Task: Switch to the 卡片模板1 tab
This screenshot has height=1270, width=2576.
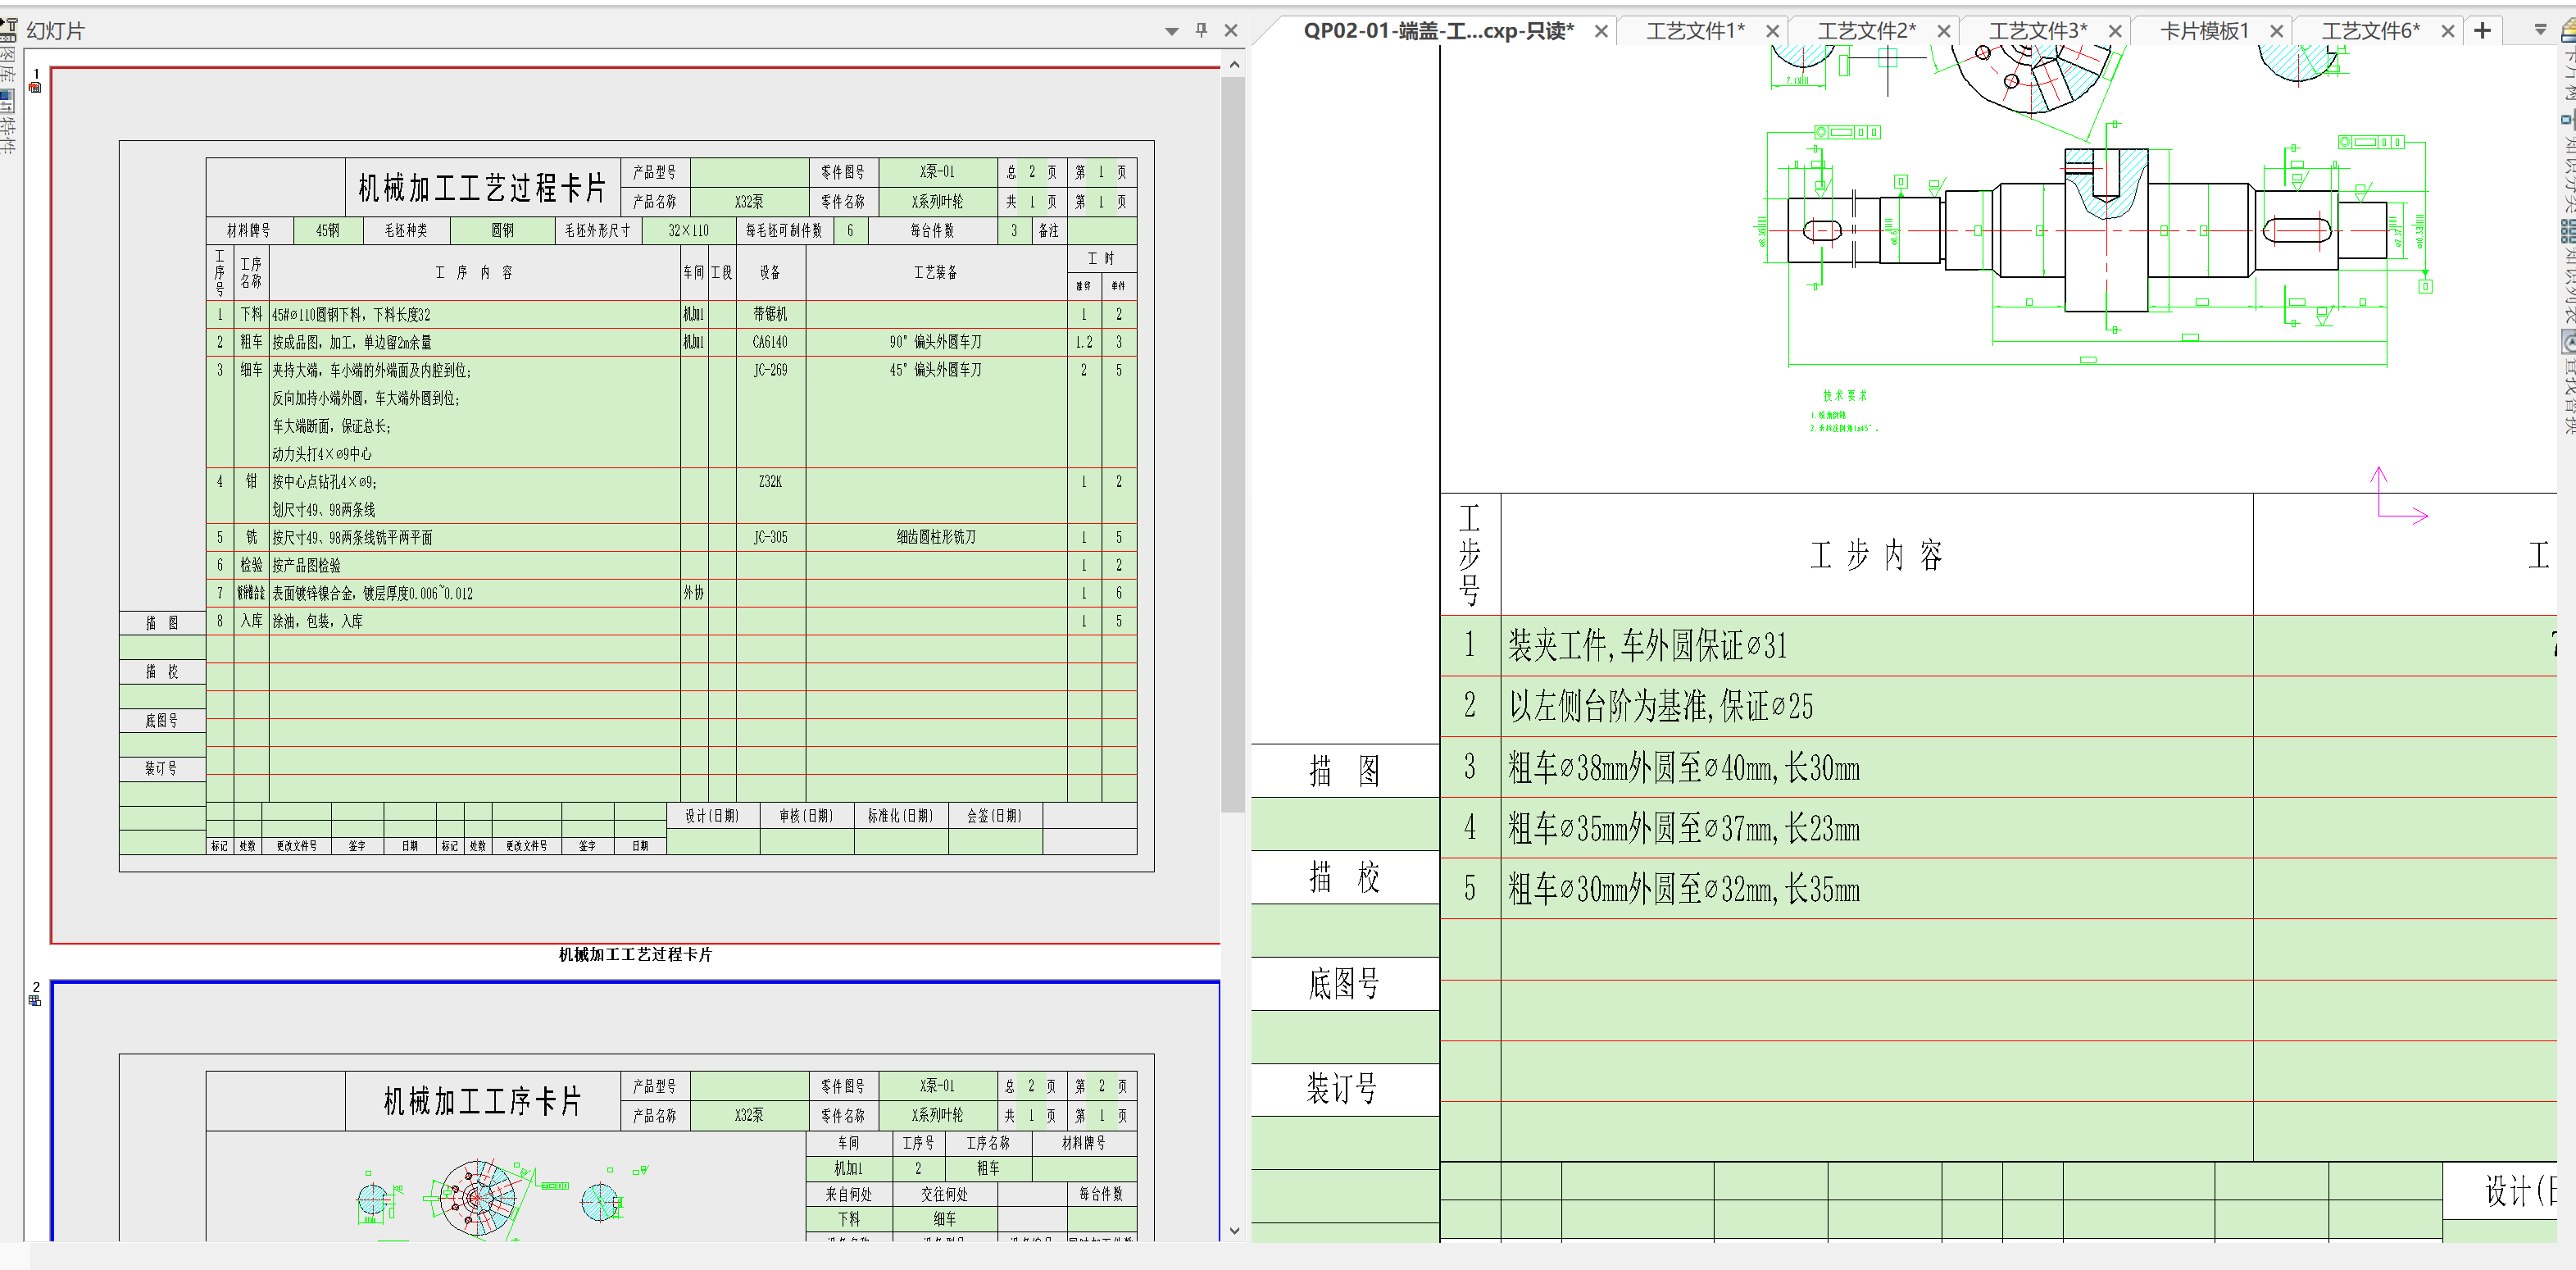Action: tap(2204, 31)
